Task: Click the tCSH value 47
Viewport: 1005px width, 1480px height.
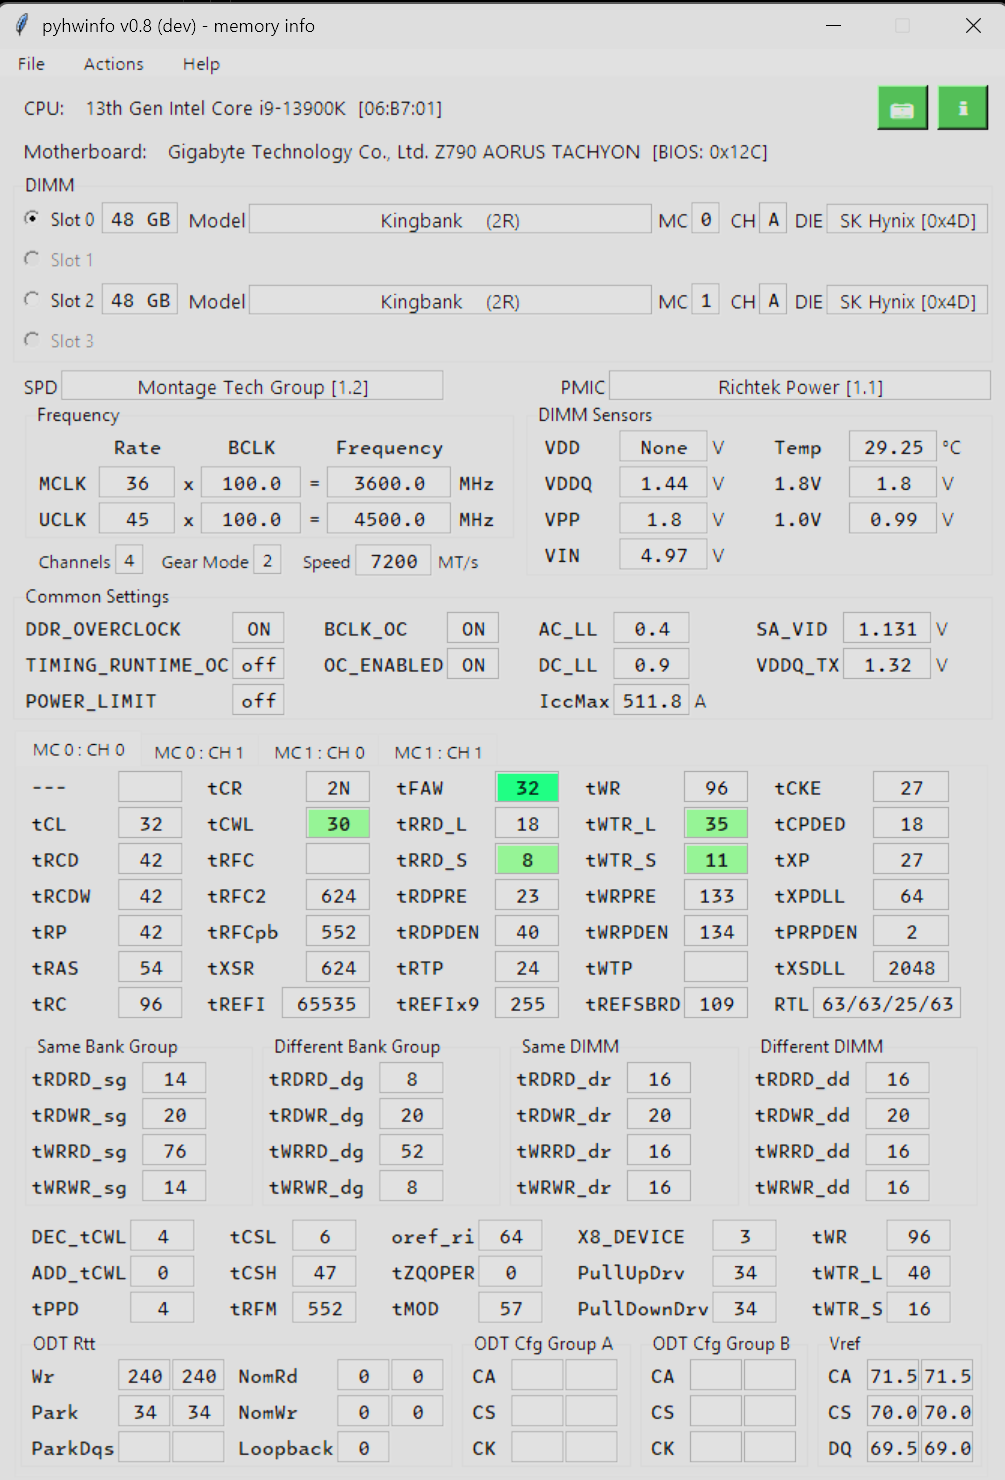Action: tap(325, 1273)
